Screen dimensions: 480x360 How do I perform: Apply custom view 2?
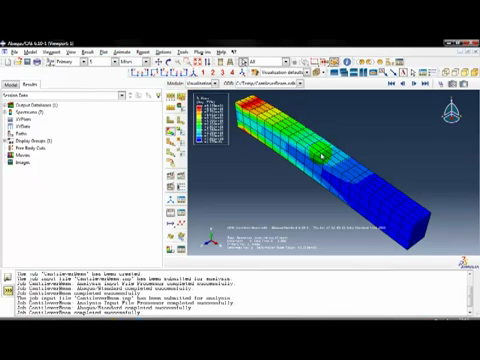point(213,72)
